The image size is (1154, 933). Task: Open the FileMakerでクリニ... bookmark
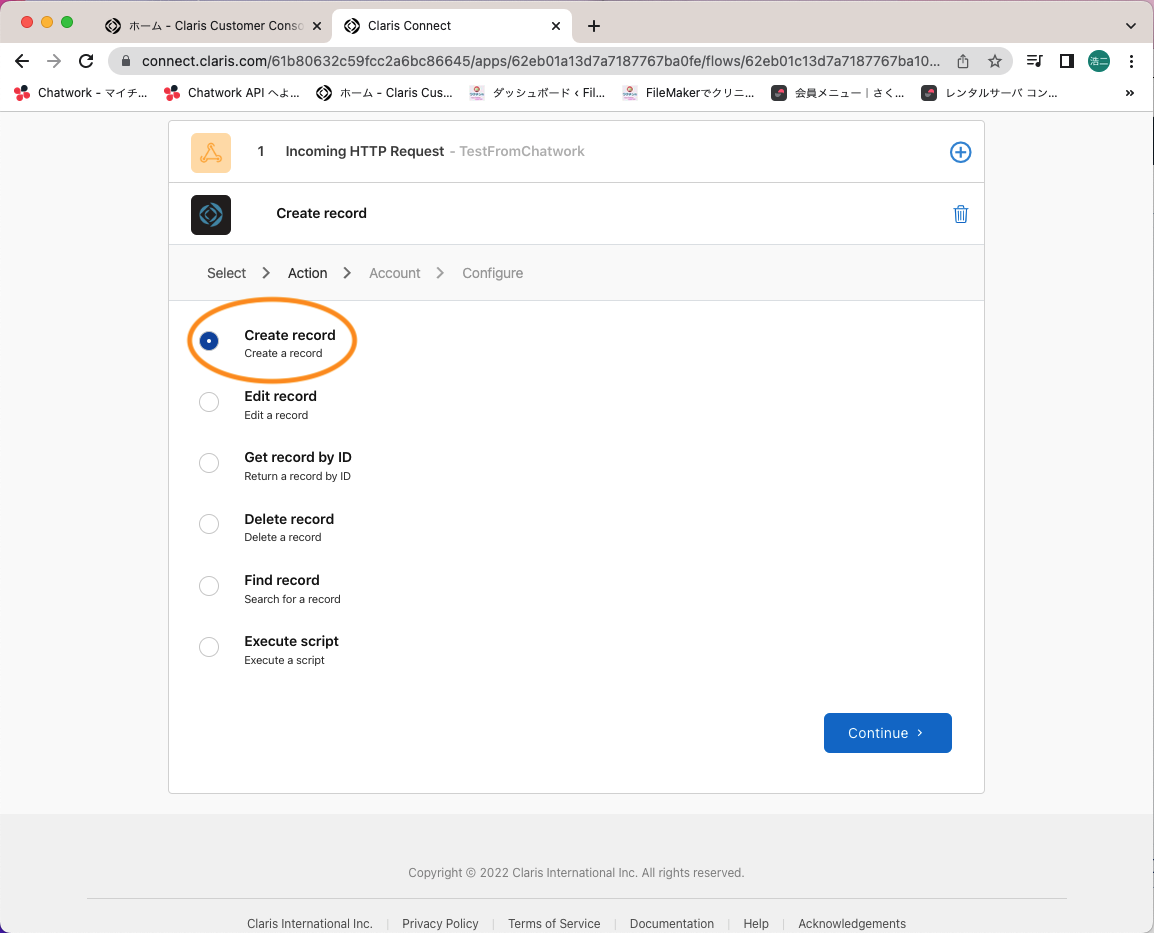click(688, 93)
